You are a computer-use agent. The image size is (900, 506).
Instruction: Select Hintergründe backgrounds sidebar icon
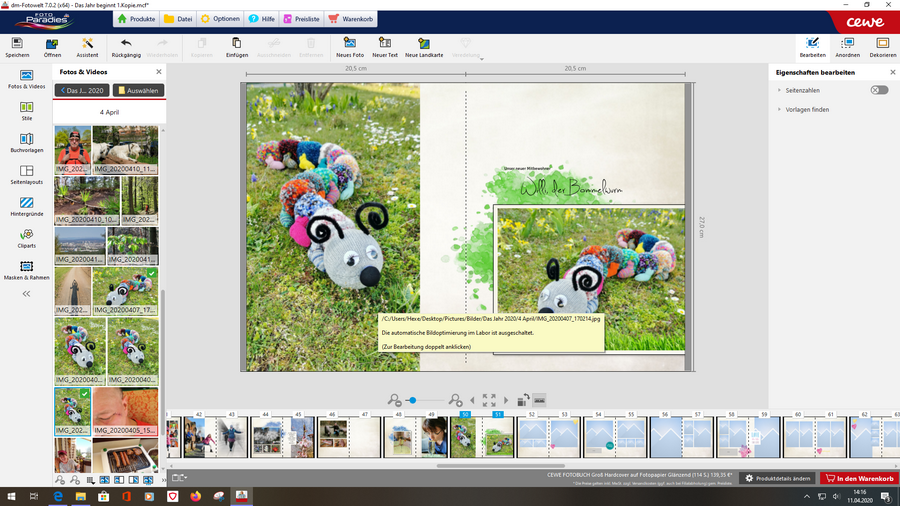[x=27, y=207]
